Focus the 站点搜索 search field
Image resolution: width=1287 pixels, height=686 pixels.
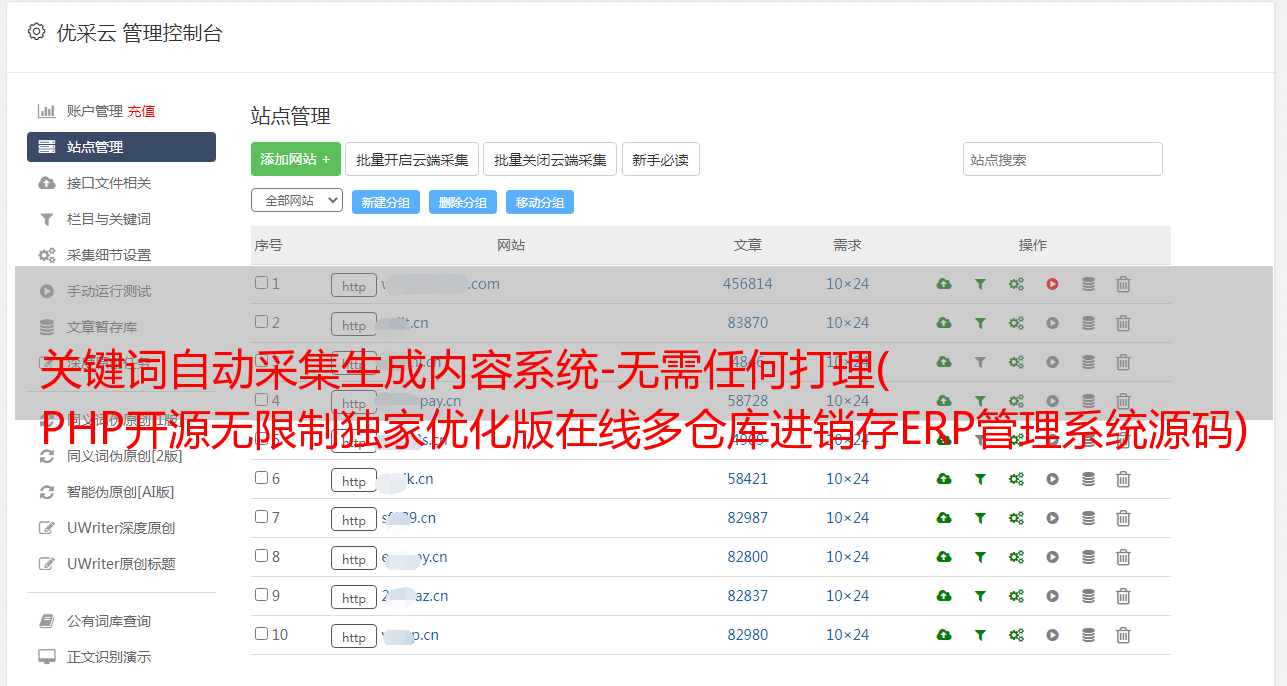pyautogui.click(x=1063, y=159)
